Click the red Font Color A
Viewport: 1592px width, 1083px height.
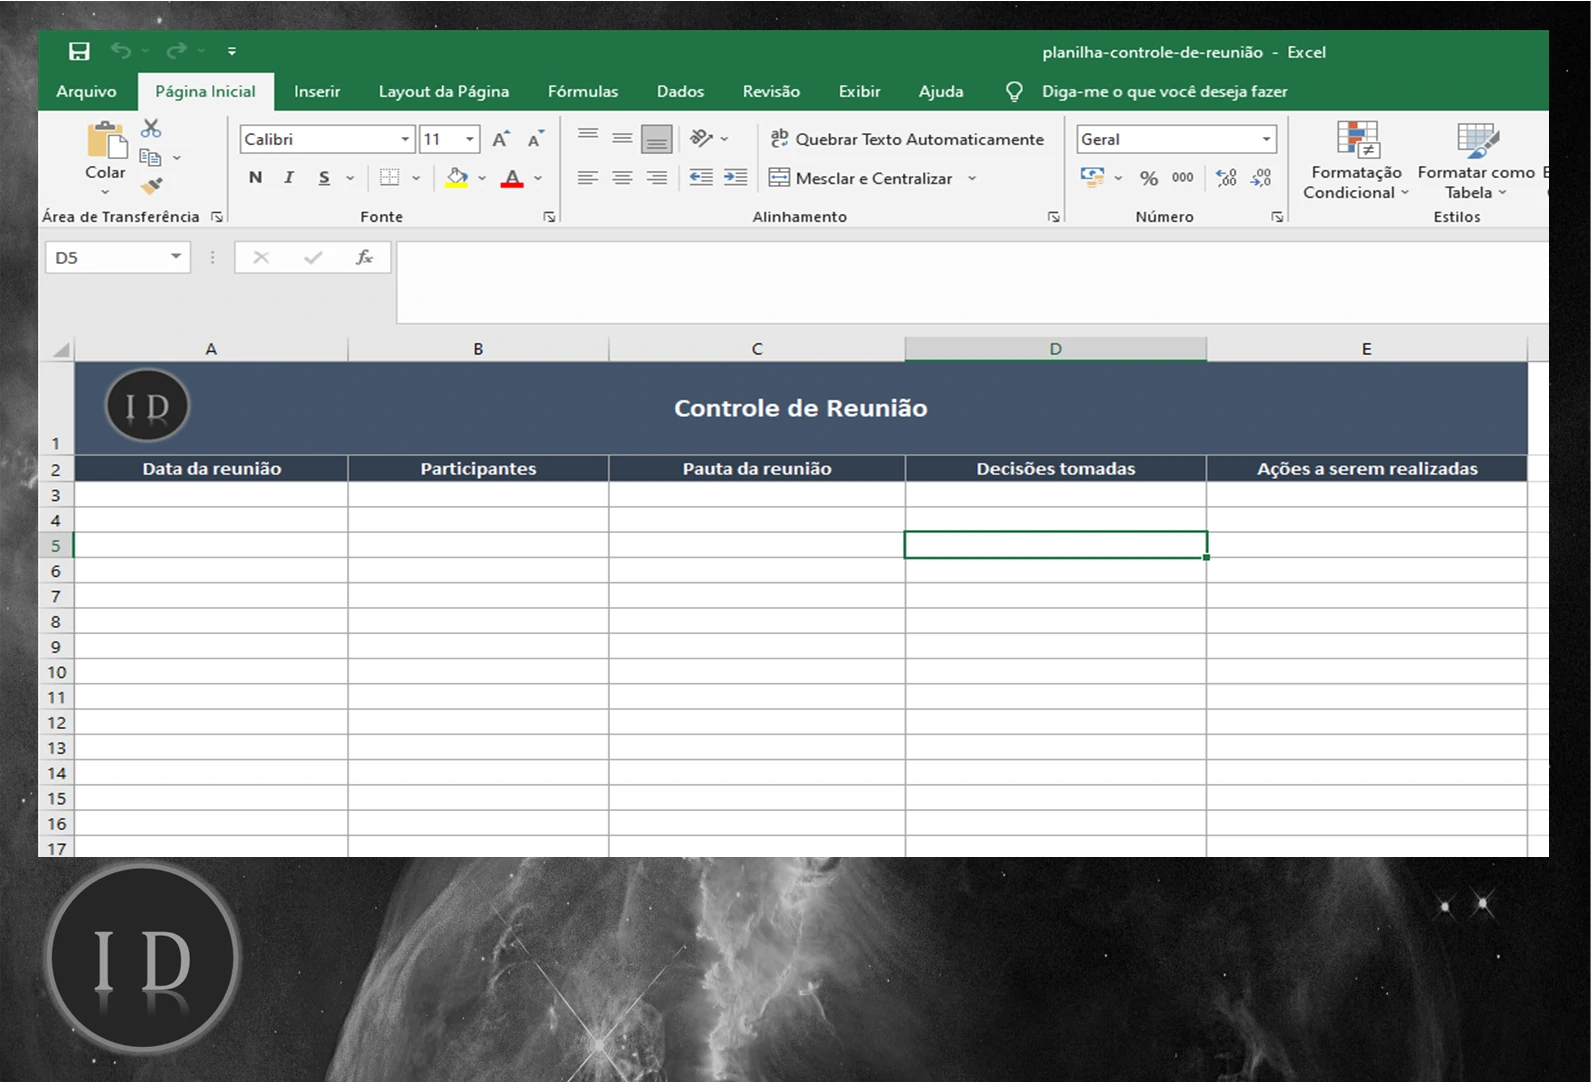point(512,177)
